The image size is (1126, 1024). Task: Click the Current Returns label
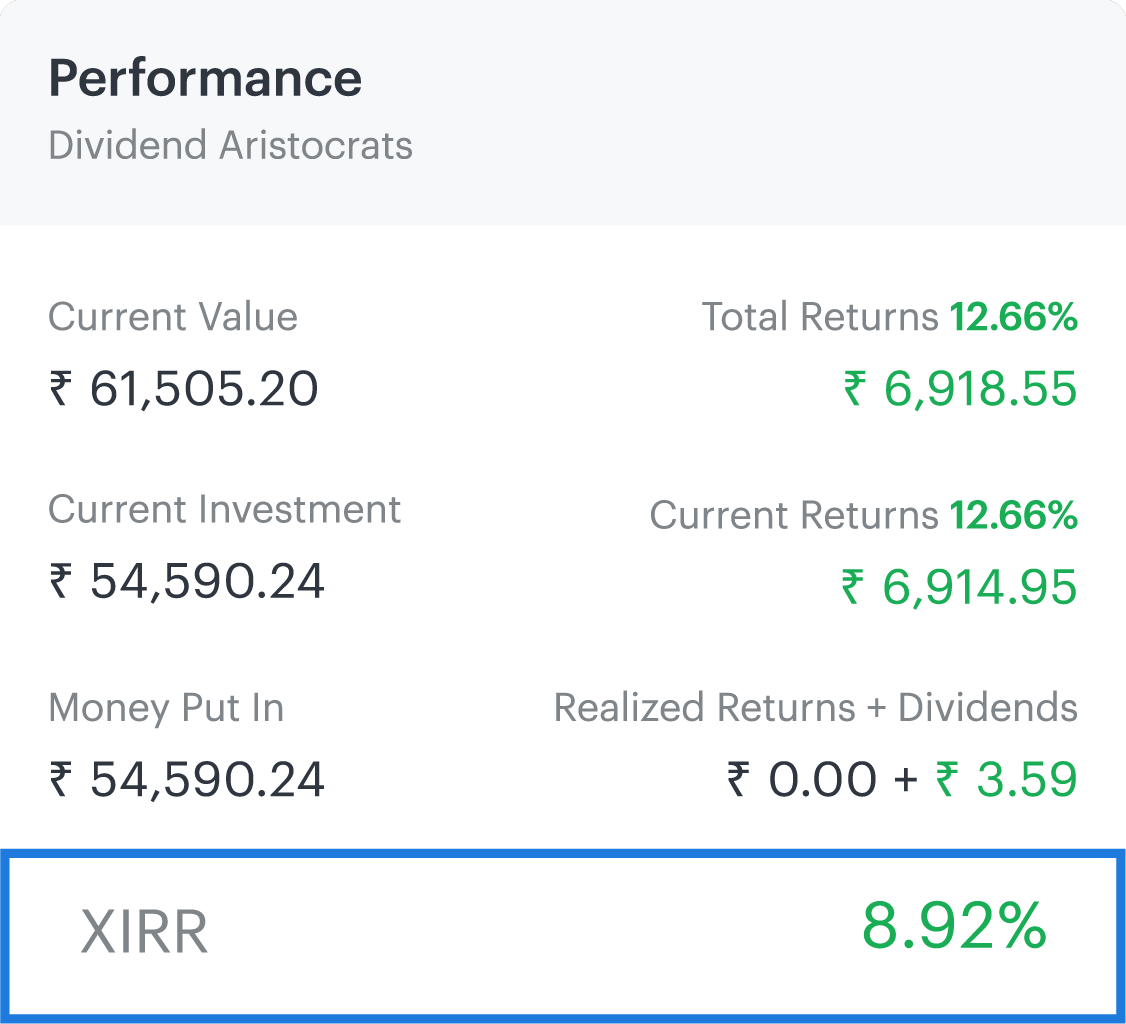tap(793, 516)
